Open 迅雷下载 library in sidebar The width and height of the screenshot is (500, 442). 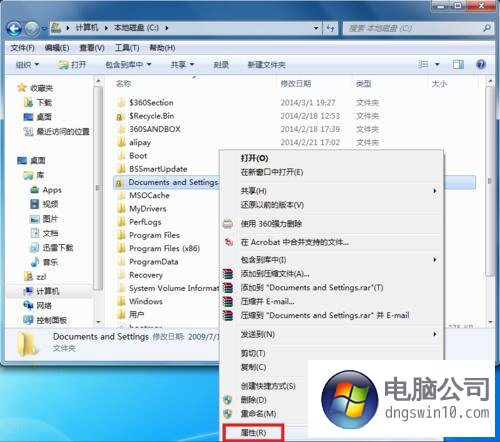point(52,247)
